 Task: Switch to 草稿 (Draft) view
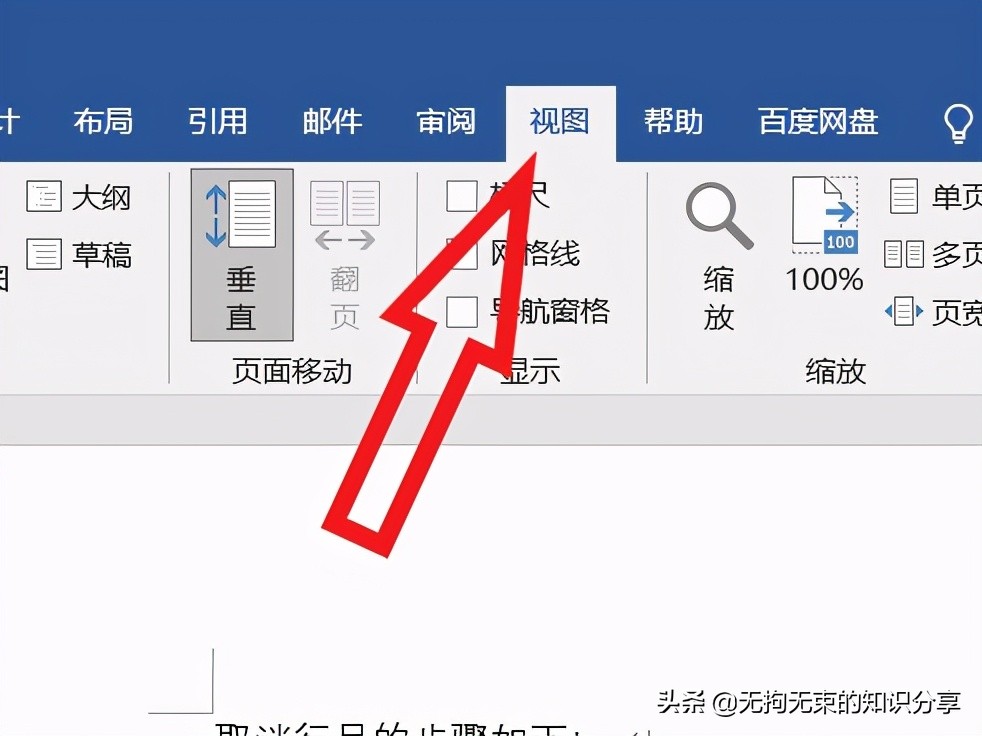pos(43,254)
